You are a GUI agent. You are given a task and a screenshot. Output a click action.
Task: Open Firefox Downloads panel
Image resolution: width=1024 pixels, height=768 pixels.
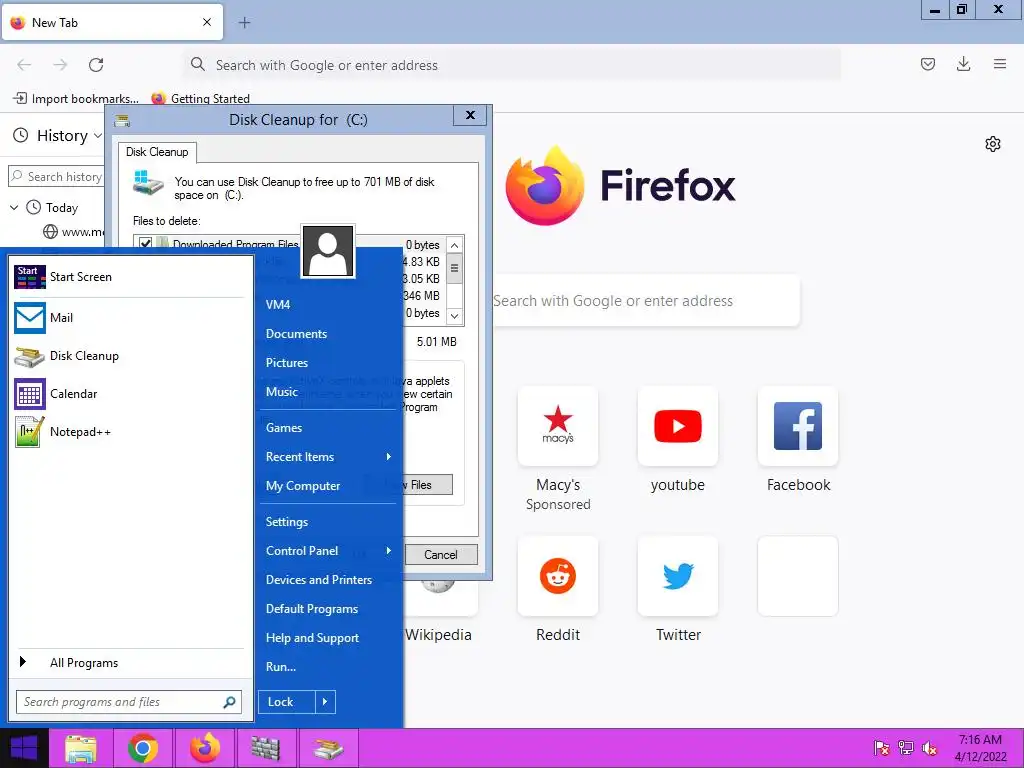pos(963,64)
